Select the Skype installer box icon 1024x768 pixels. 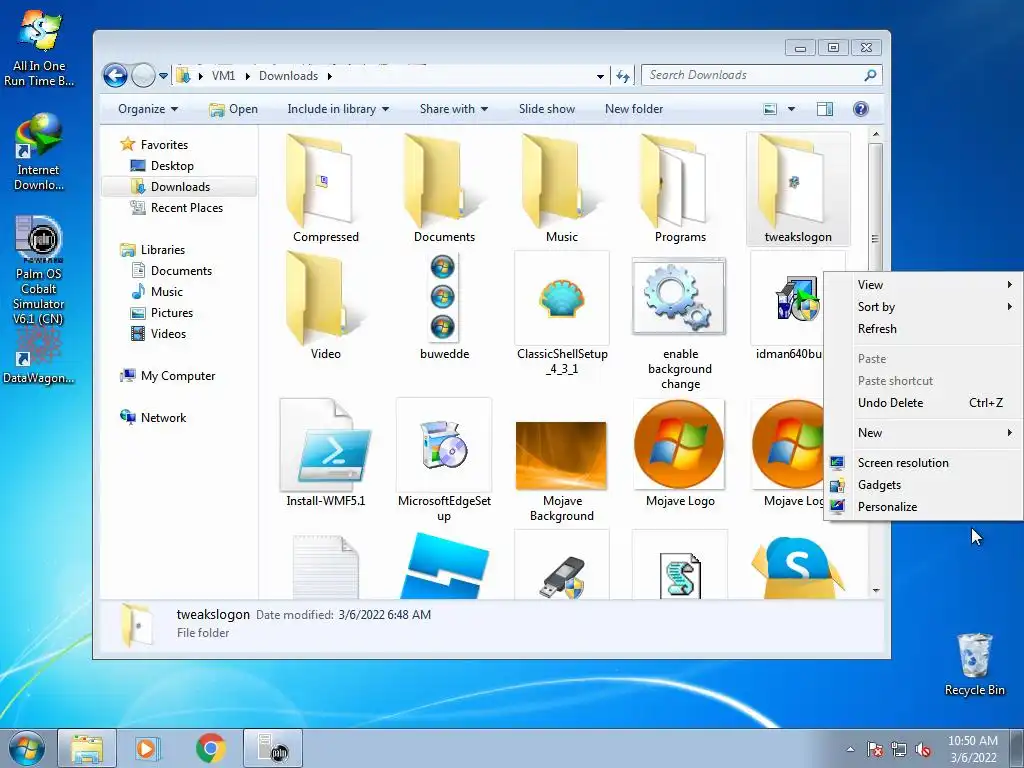[x=797, y=566]
